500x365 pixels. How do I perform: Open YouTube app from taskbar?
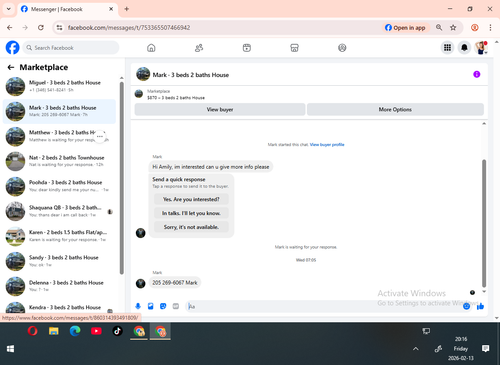(96, 331)
